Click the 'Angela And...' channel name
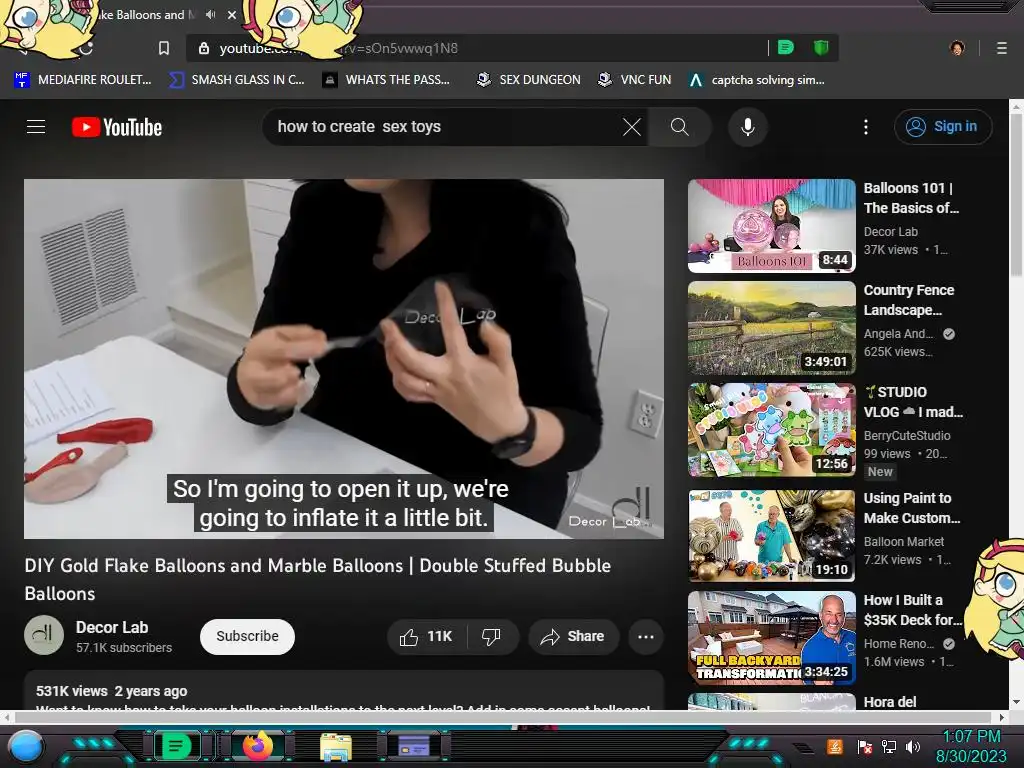This screenshot has height=768, width=1024. coord(898,334)
